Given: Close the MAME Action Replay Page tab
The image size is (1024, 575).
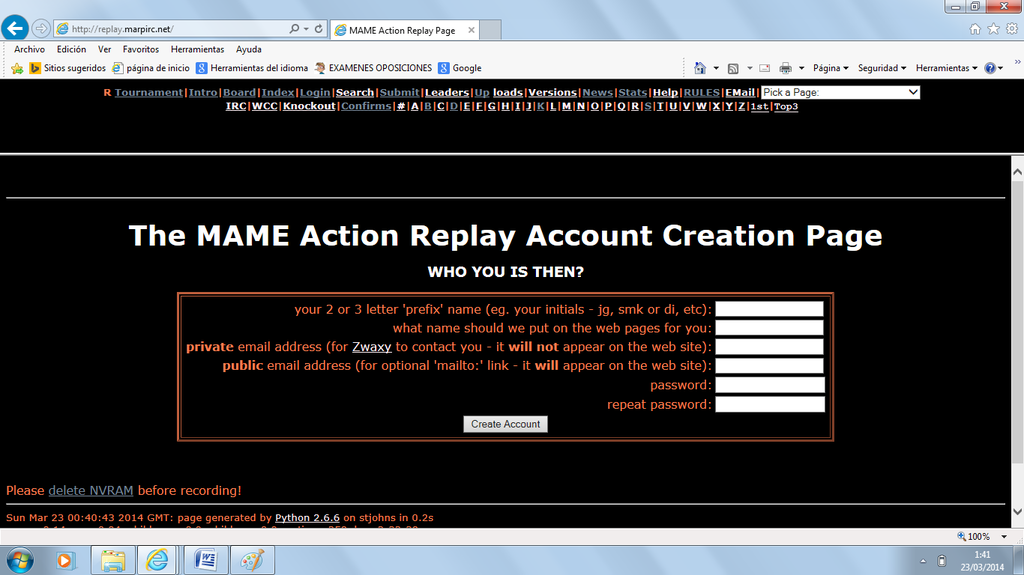Looking at the screenshot, I should (471, 30).
